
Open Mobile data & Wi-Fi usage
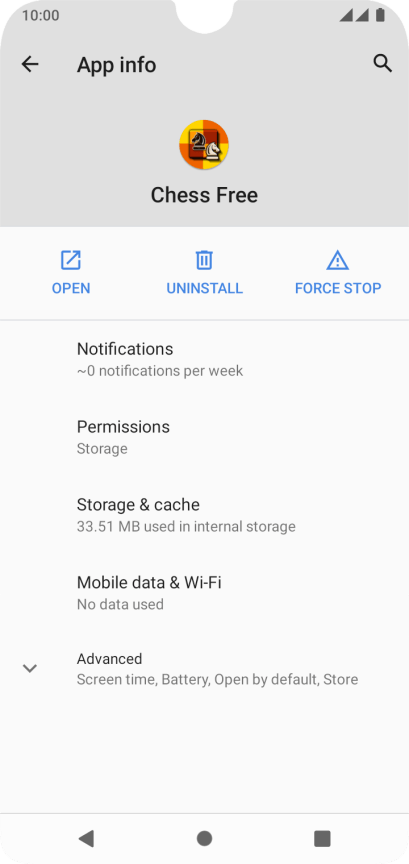[204, 593]
